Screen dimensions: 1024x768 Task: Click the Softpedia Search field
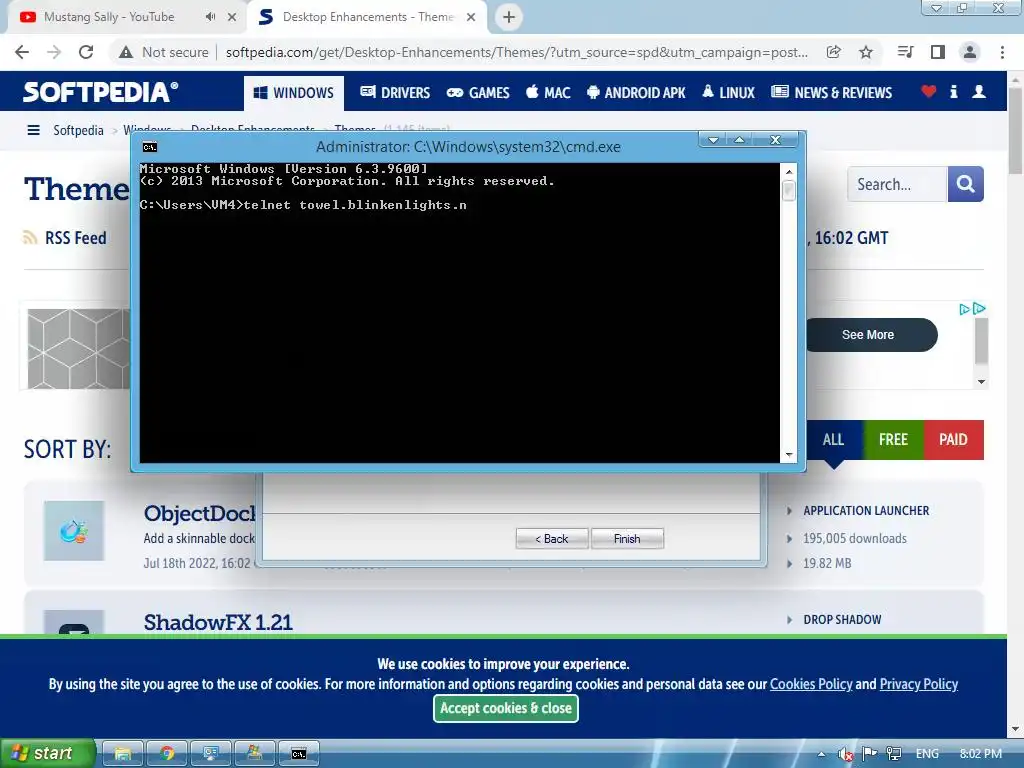pos(897,184)
